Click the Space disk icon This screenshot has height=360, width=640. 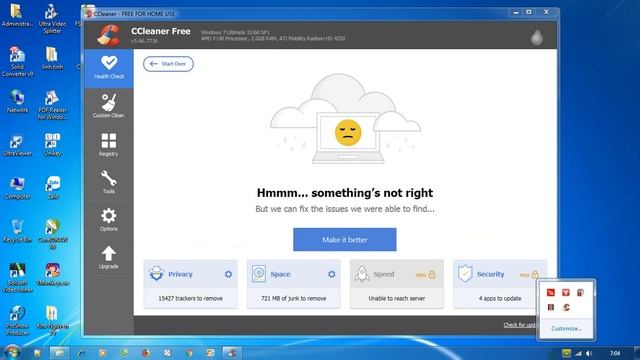click(x=259, y=273)
